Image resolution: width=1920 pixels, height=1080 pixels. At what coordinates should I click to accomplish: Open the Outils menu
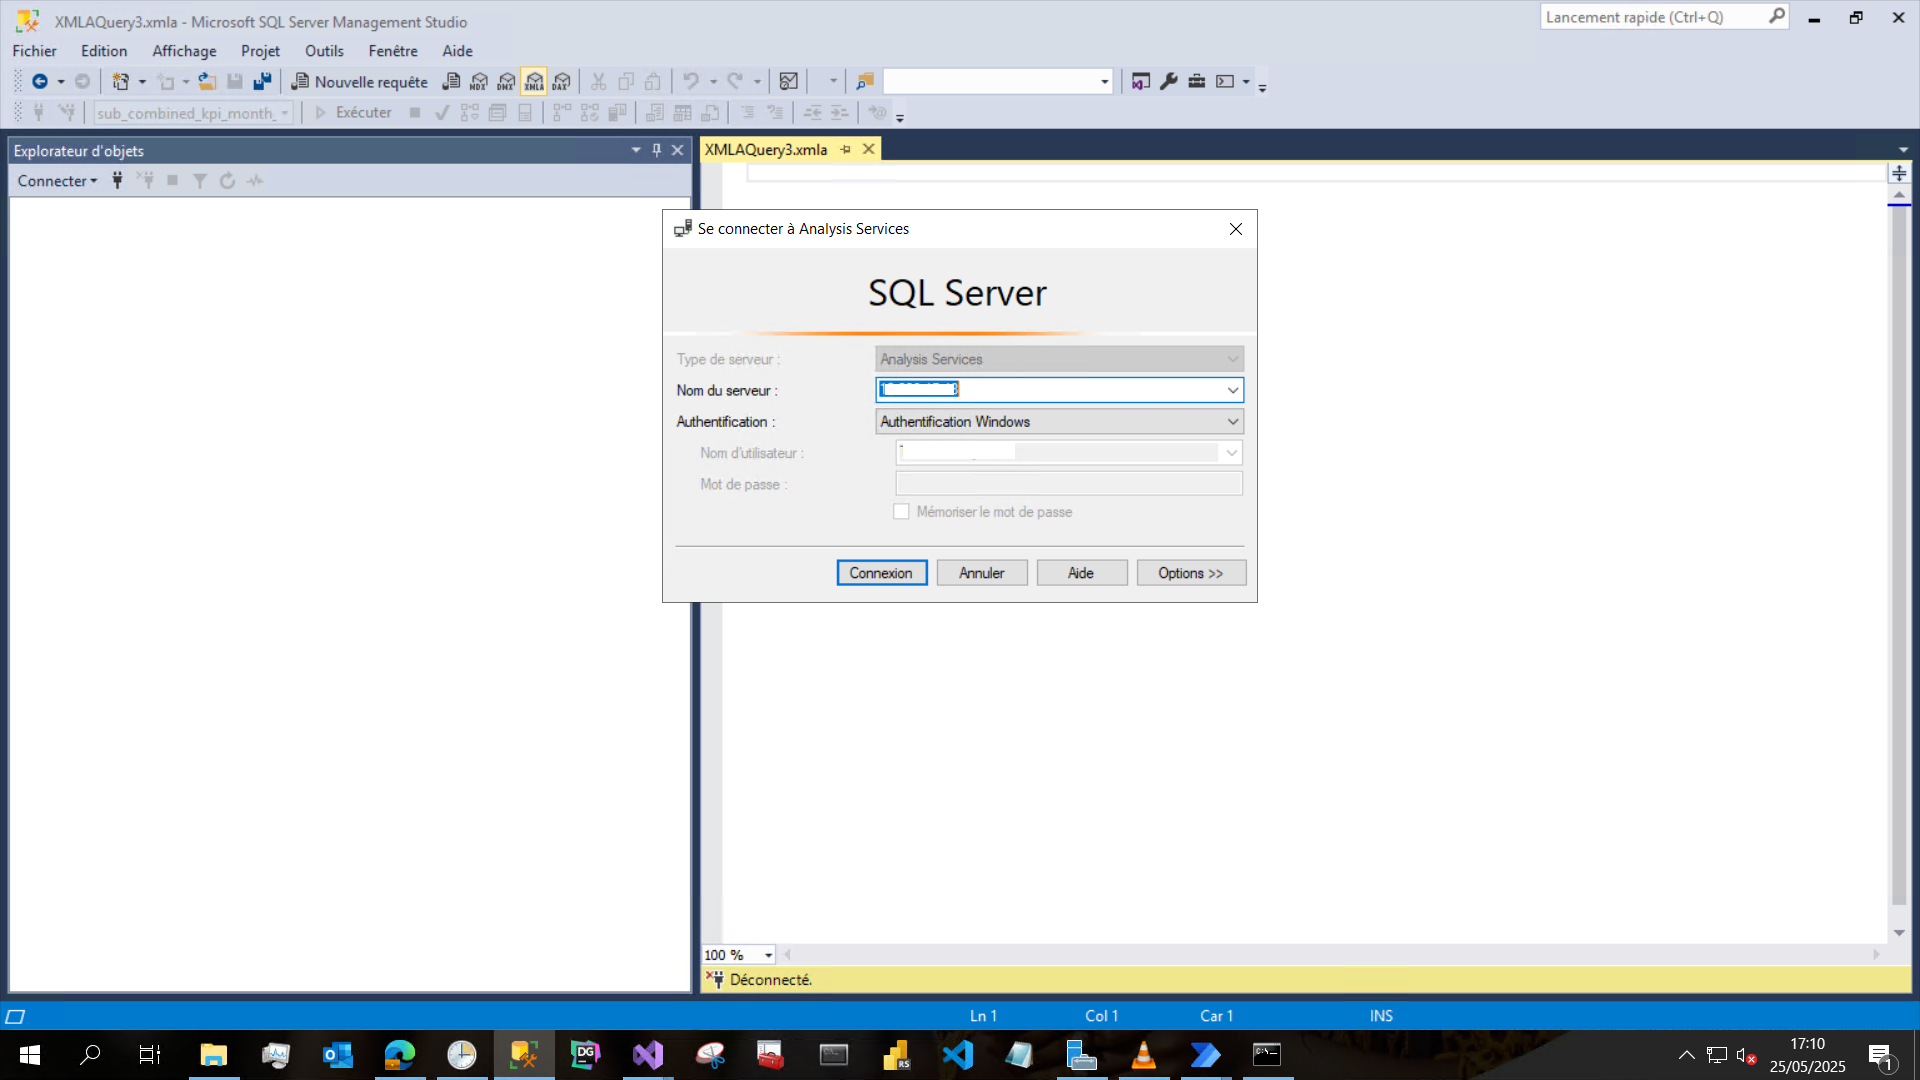(x=324, y=51)
